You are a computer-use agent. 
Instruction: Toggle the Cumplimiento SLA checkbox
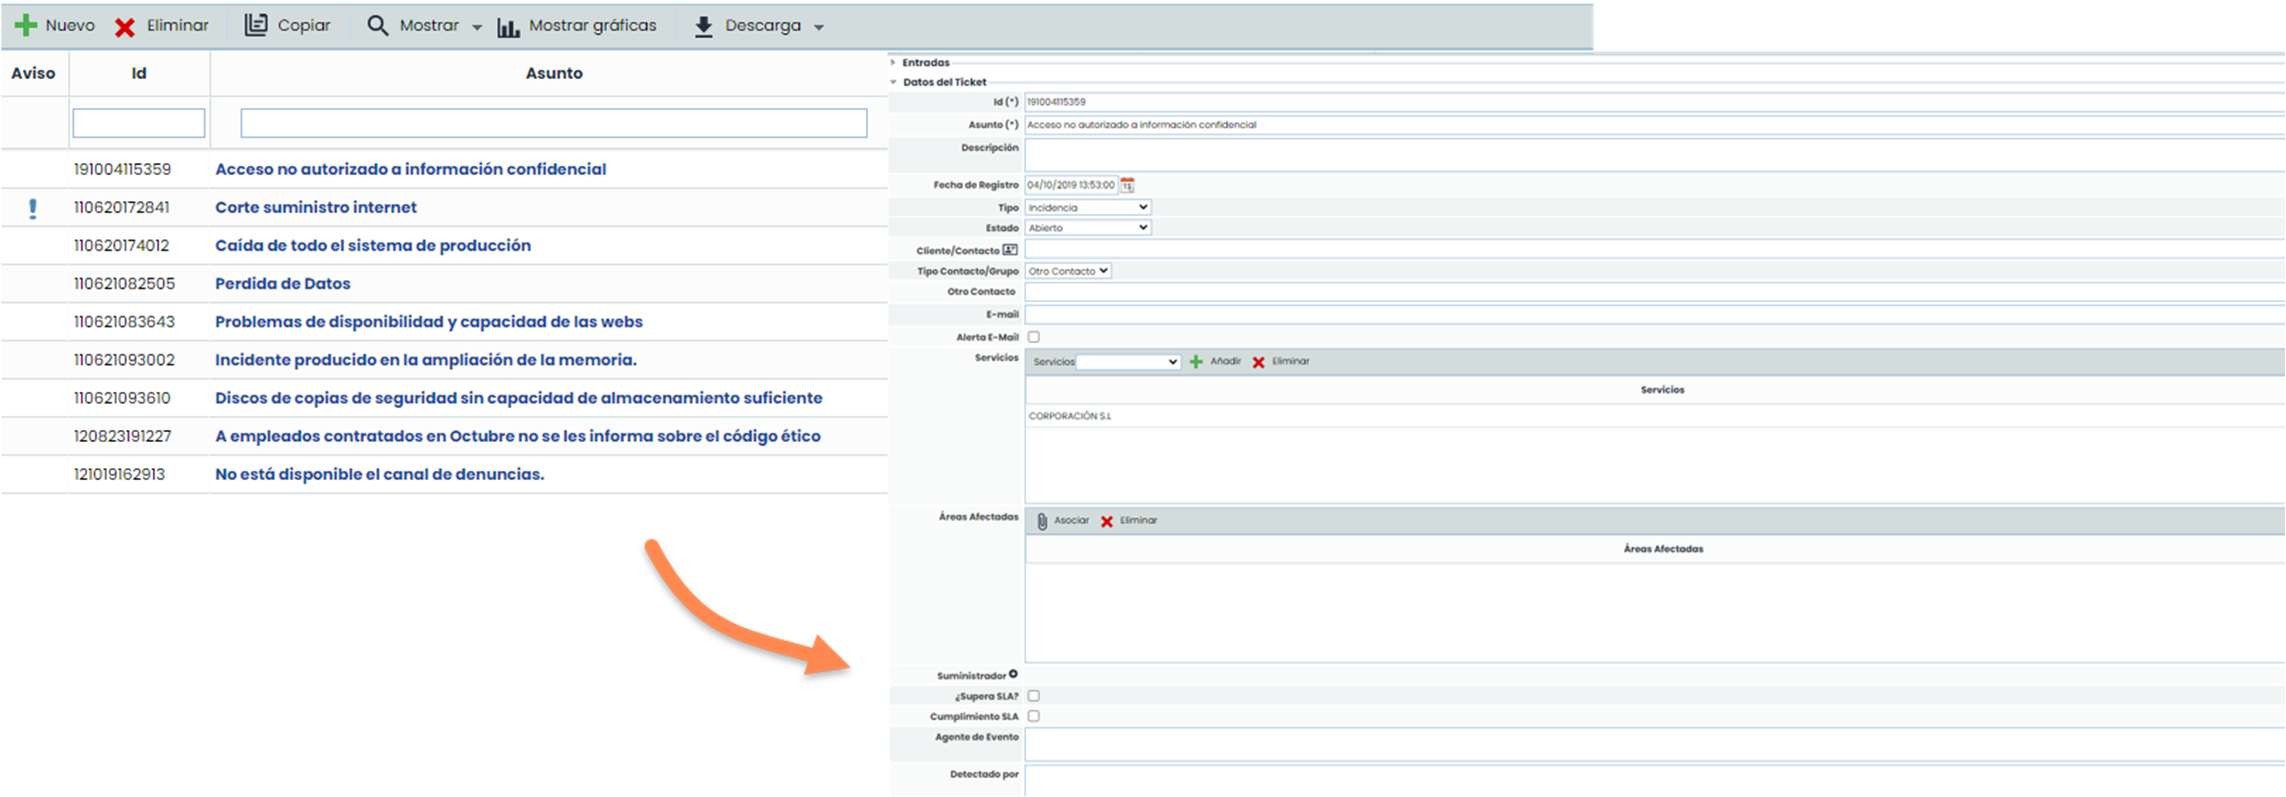[x=1034, y=716]
